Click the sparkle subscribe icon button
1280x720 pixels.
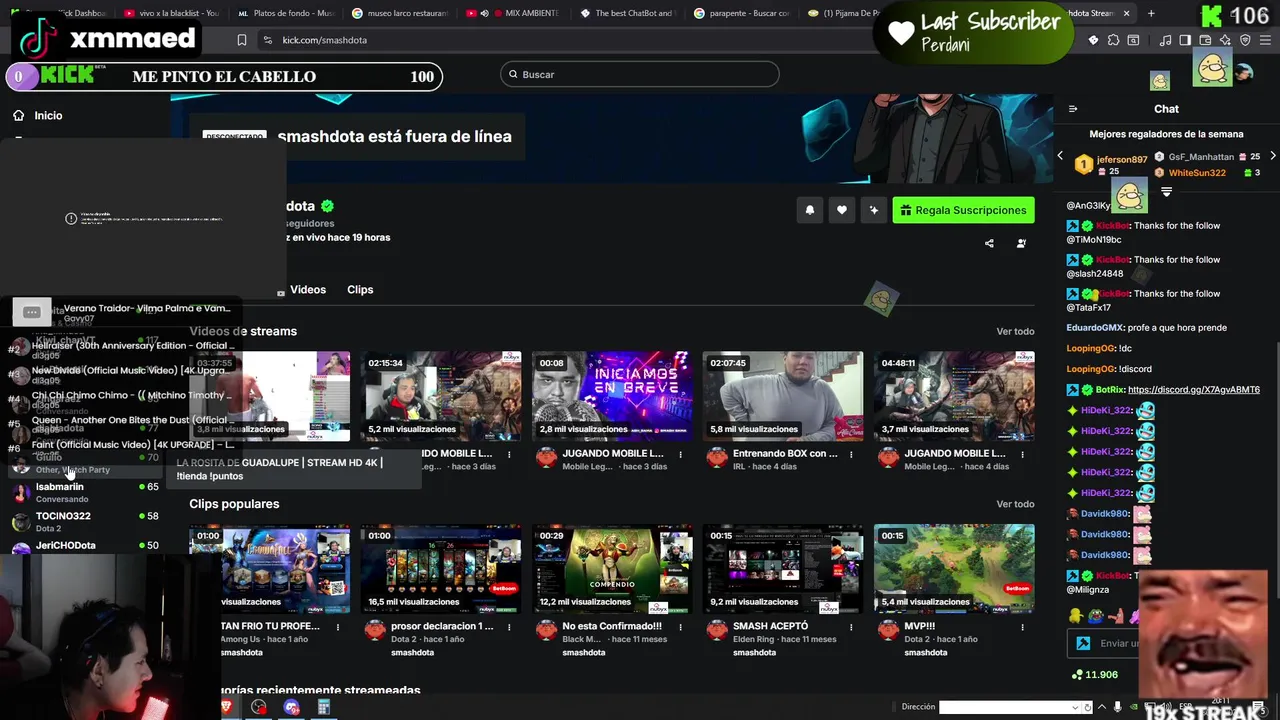coord(874,210)
